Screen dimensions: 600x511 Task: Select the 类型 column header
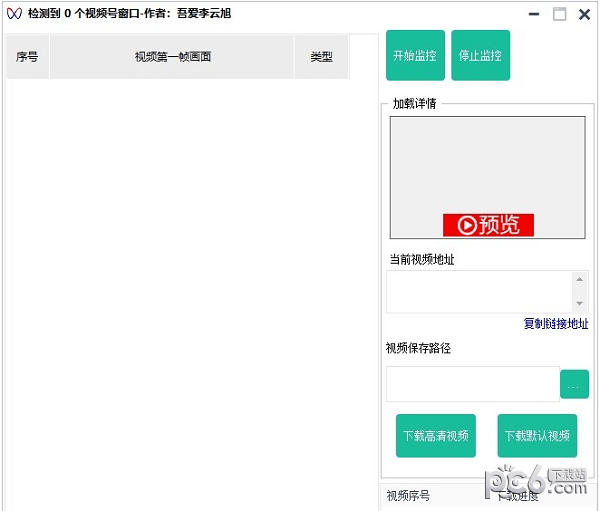coord(321,57)
